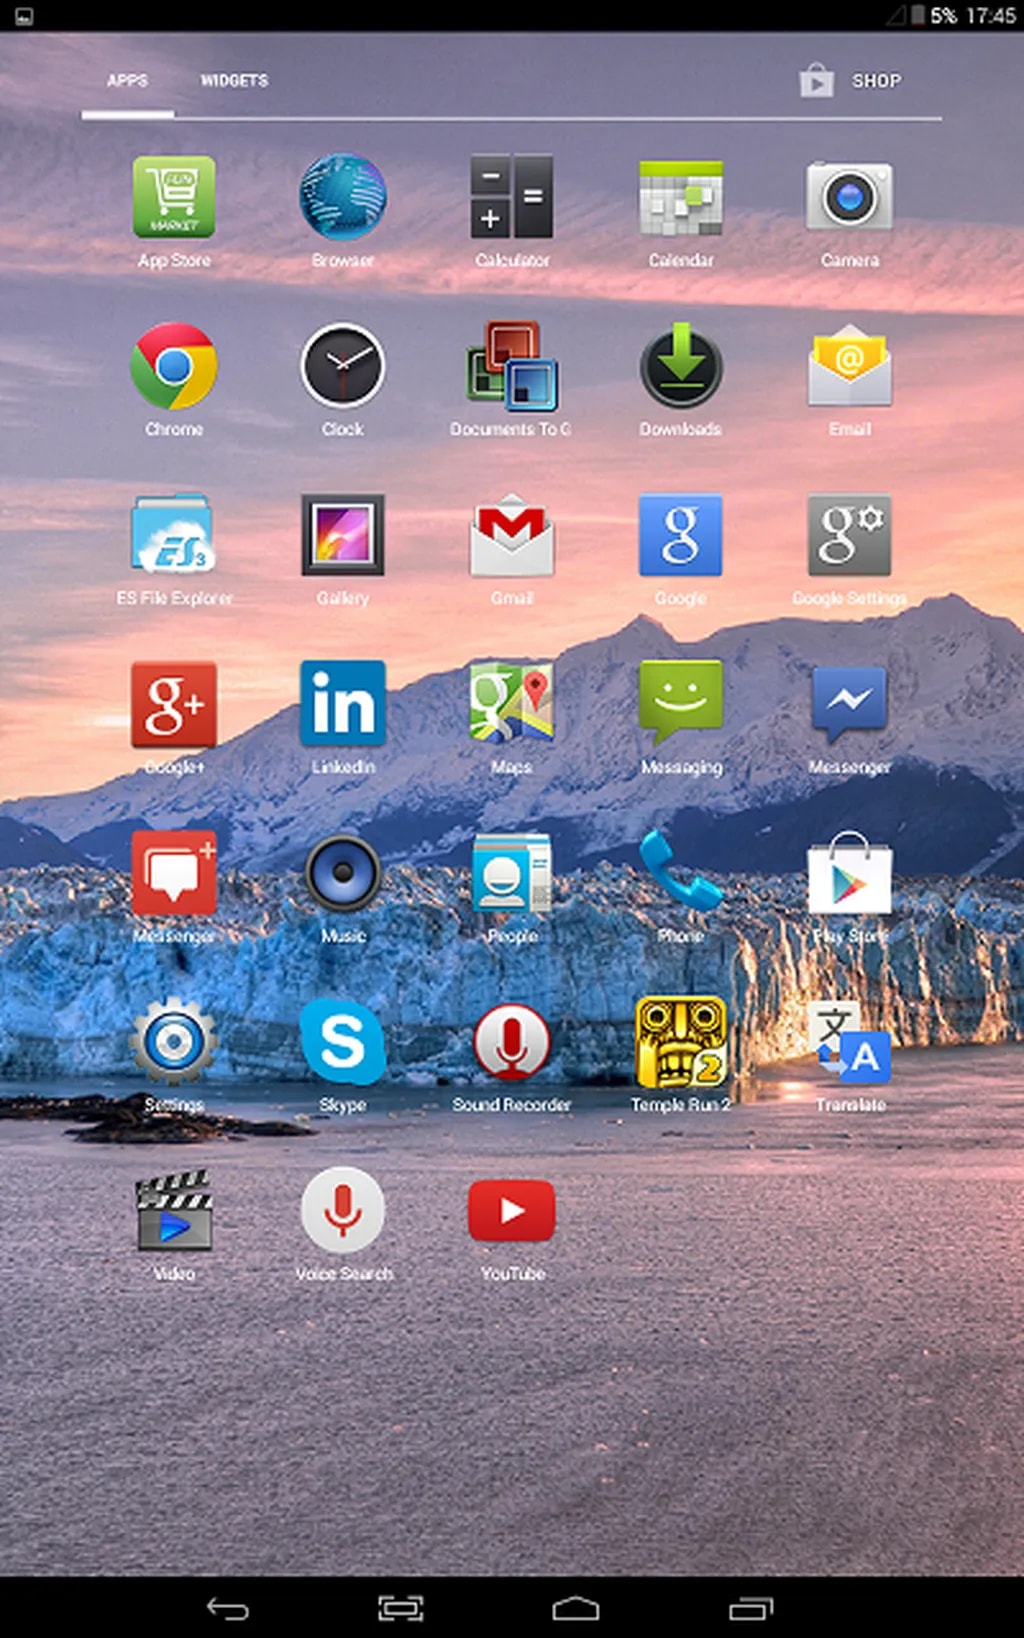
Task: Tap the Back navigation button
Action: coord(227,1608)
